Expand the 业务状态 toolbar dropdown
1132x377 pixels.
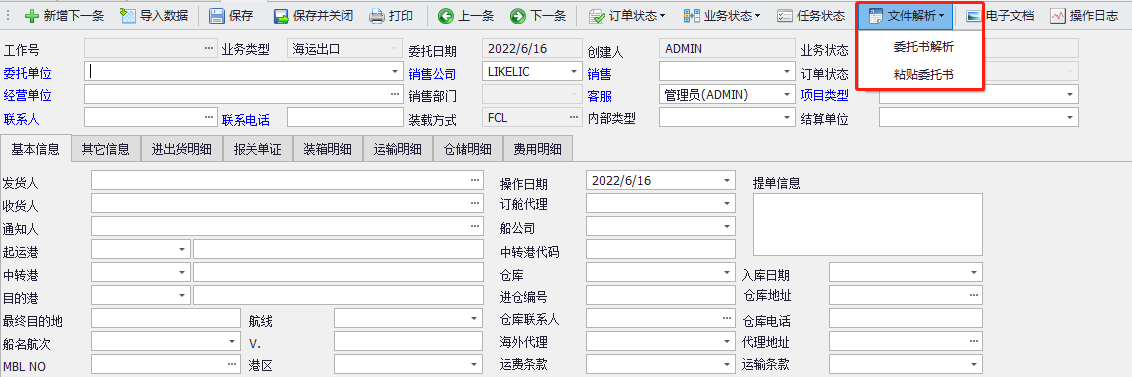click(x=722, y=15)
